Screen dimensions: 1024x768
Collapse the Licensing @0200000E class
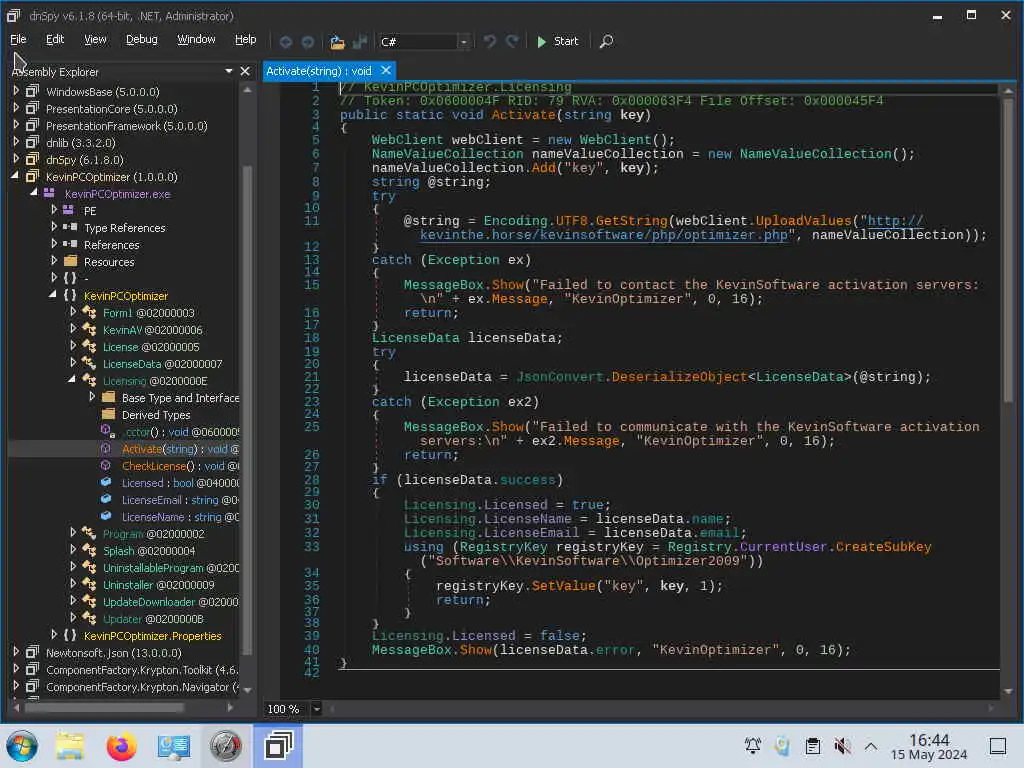(x=72, y=380)
